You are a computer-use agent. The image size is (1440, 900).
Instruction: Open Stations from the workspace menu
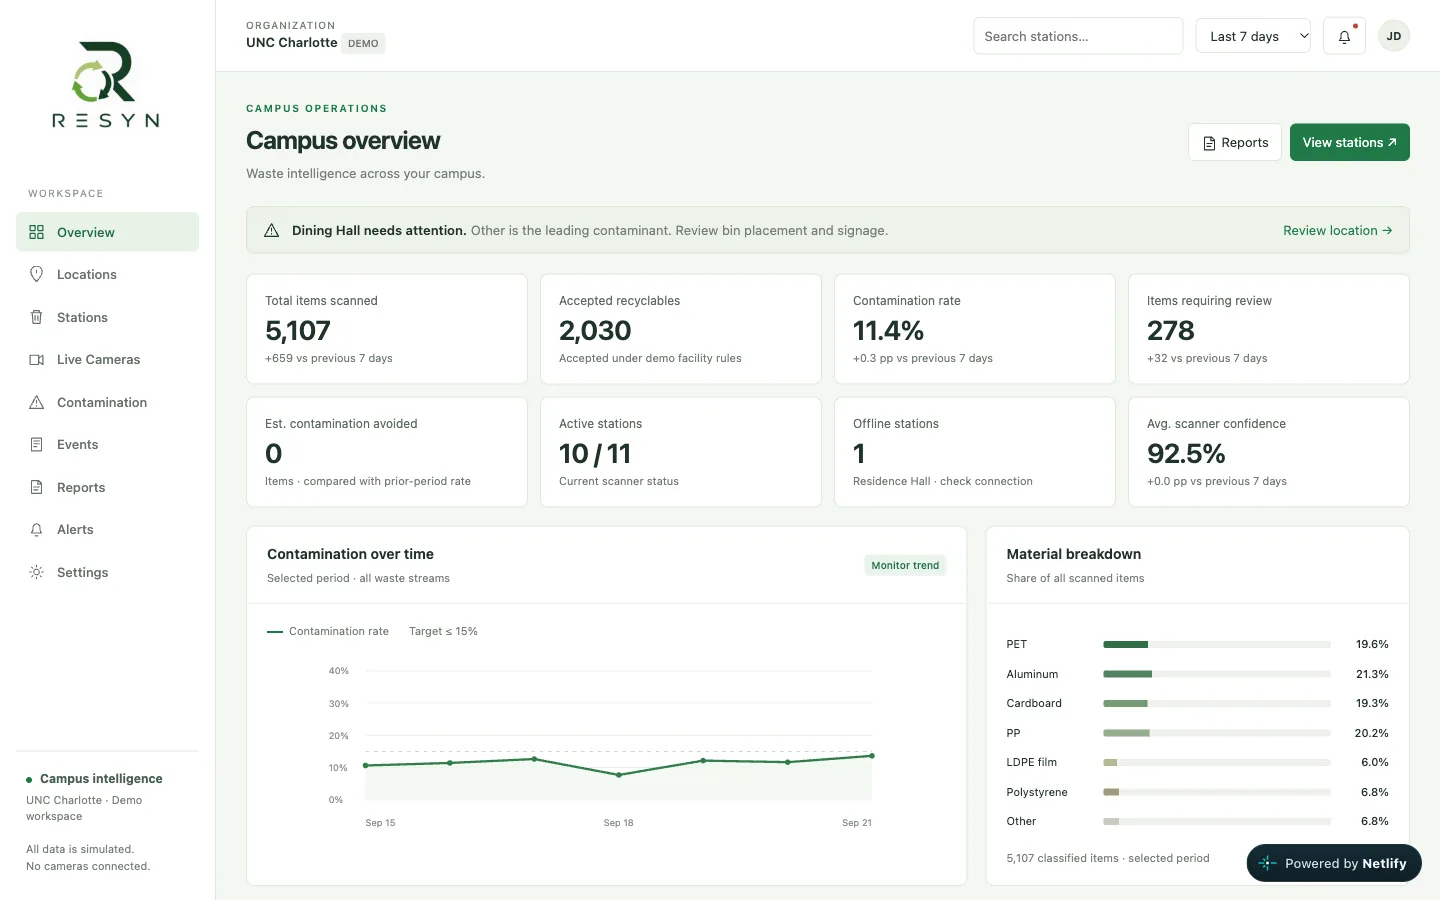tap(107, 317)
